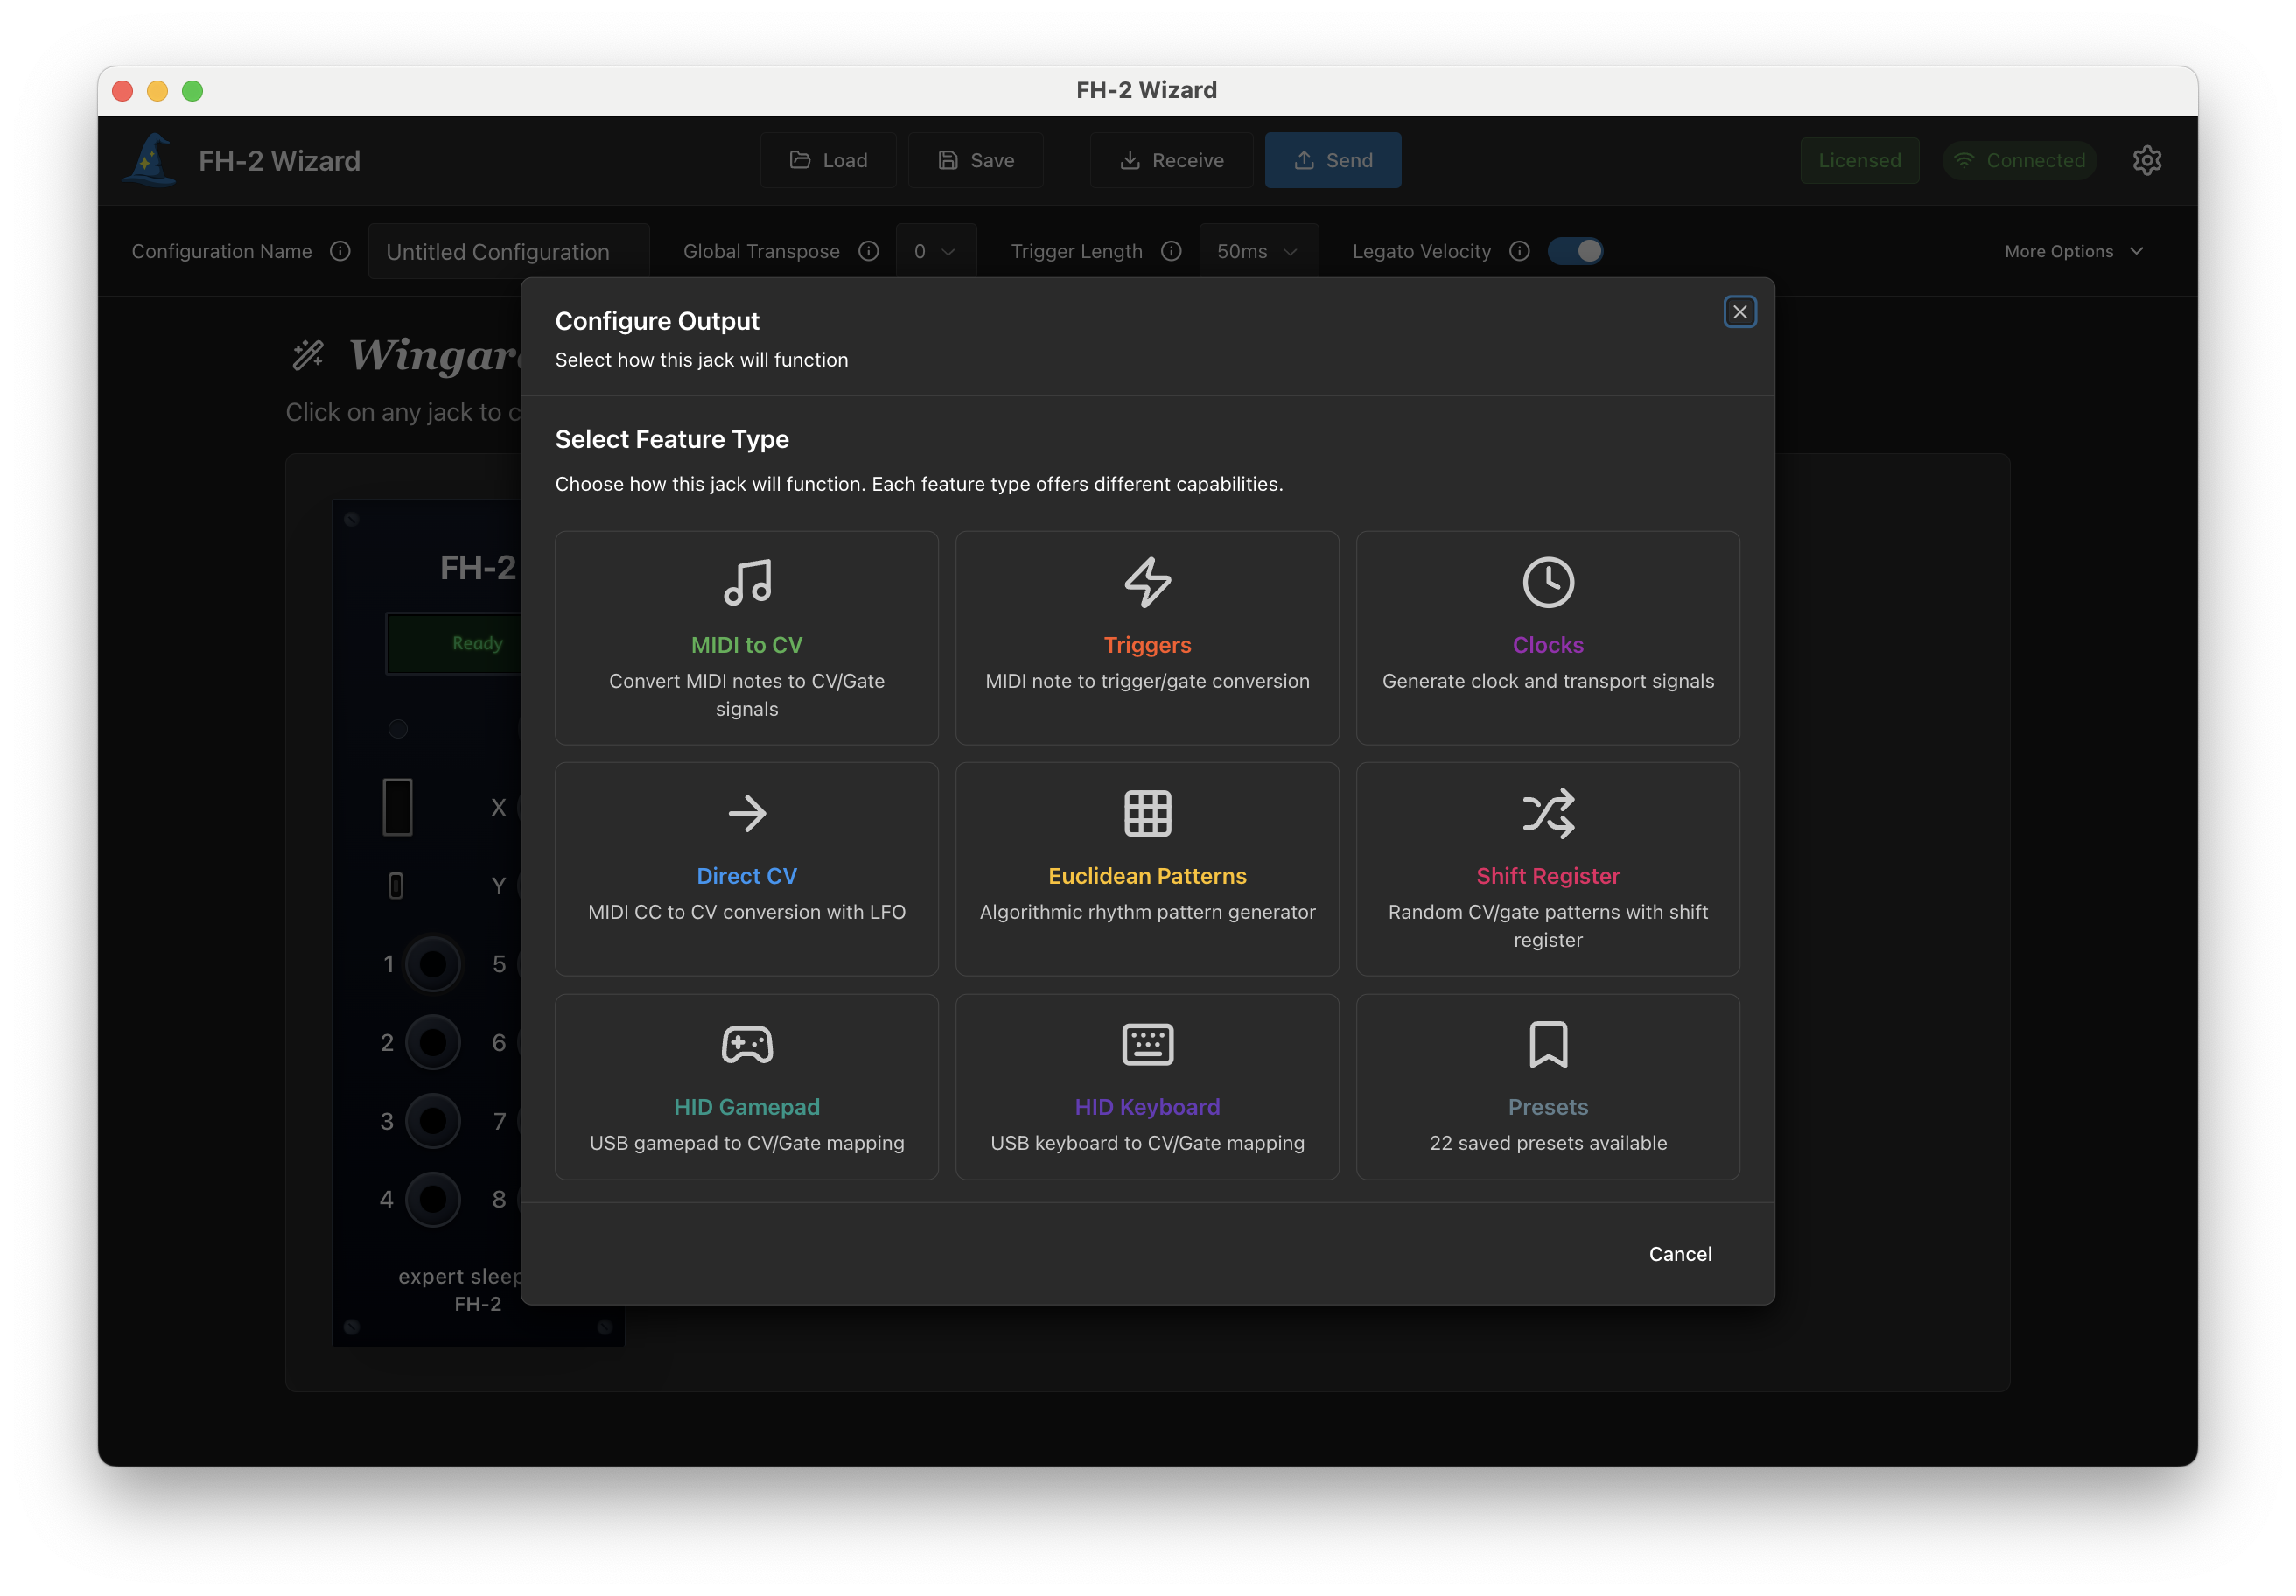Choose the Shift Register shuffle icon
The image size is (2296, 1596).
[x=1548, y=813]
